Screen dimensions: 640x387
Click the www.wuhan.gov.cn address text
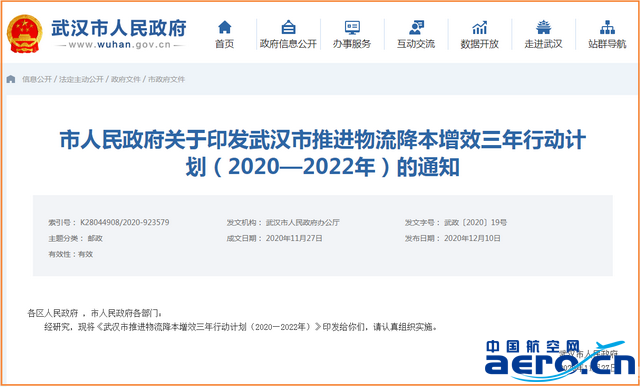[120, 45]
